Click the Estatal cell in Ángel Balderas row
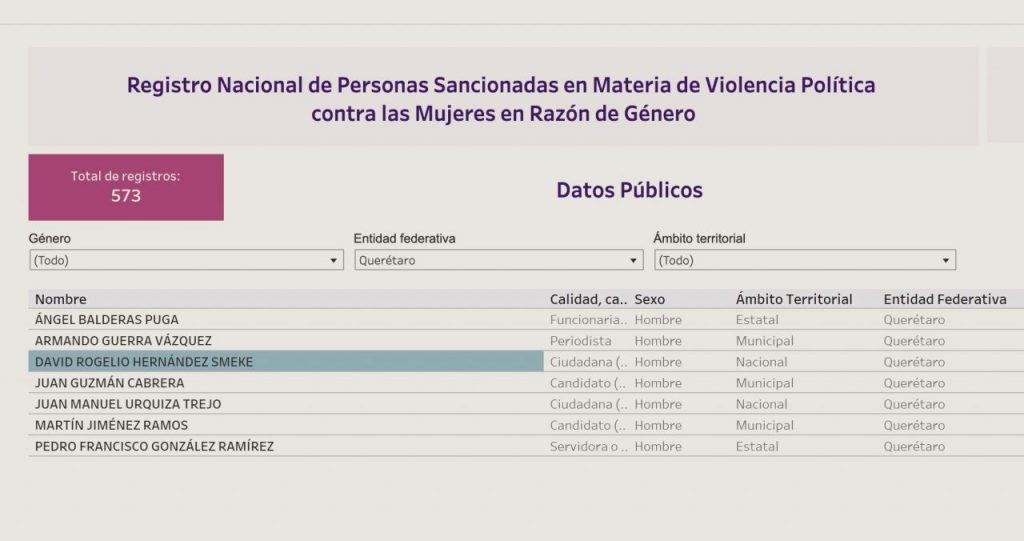 (757, 320)
